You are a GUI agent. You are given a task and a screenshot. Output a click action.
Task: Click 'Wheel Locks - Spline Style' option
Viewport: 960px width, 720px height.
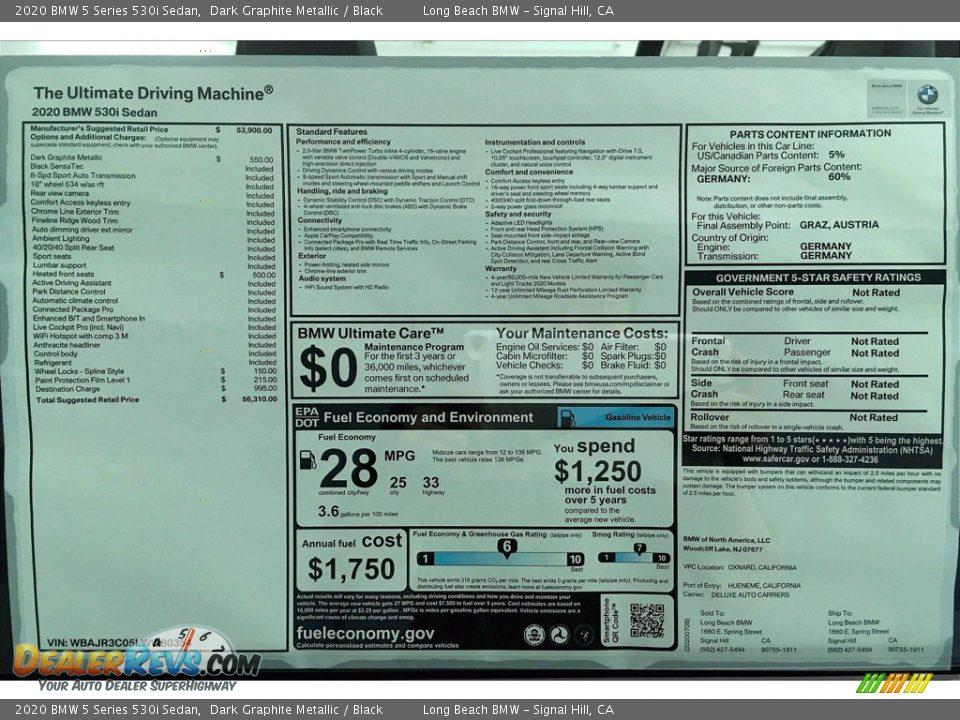point(79,371)
